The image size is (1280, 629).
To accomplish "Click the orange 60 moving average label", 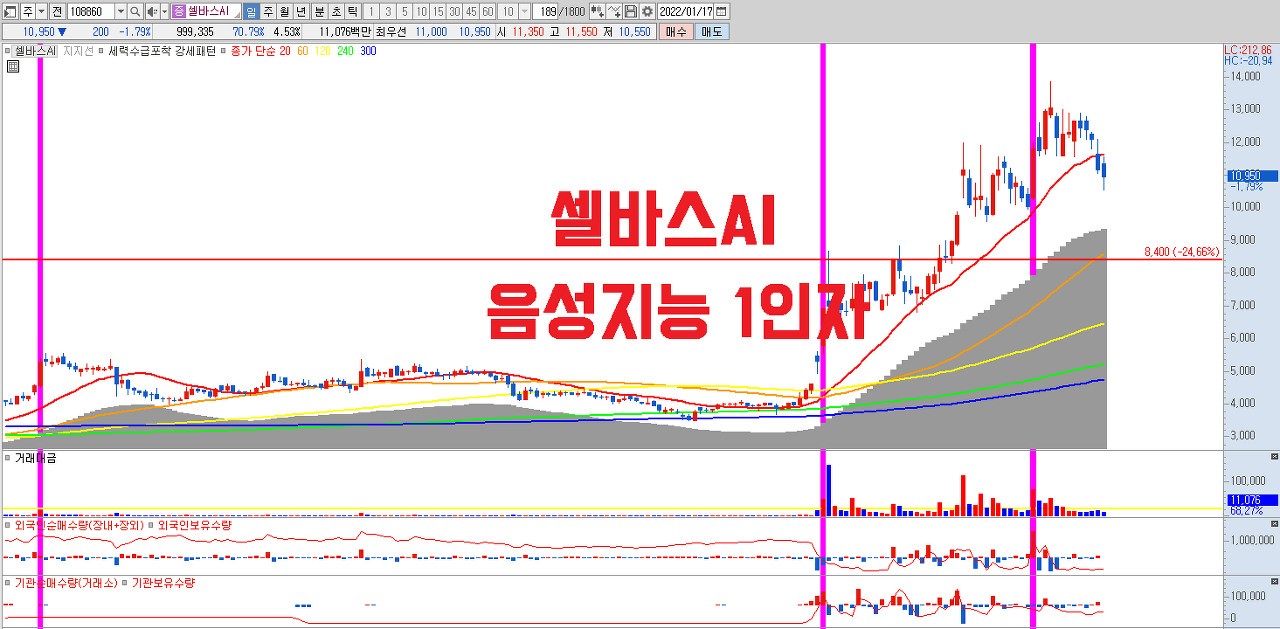I will click(303, 50).
